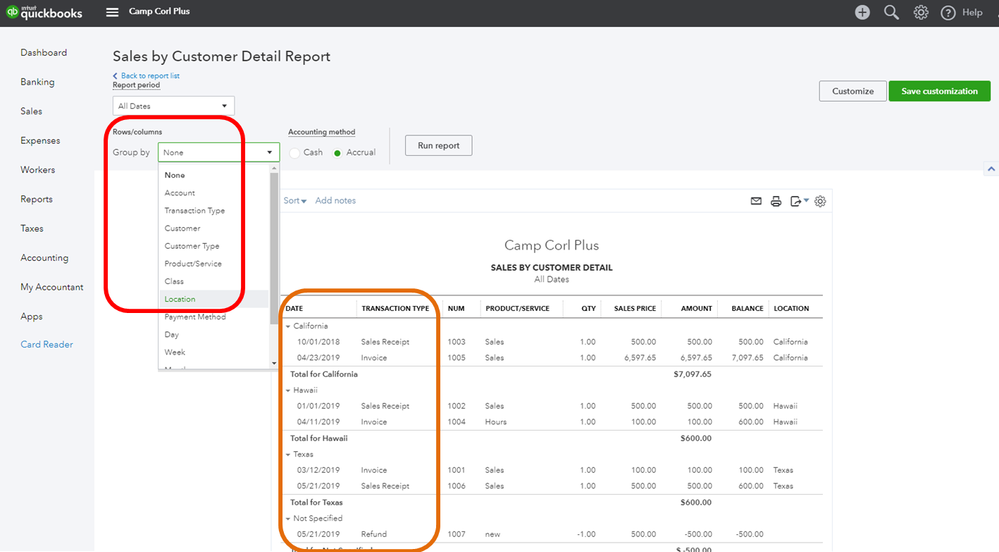
Task: Open the search magnifier icon
Action: tap(891, 12)
